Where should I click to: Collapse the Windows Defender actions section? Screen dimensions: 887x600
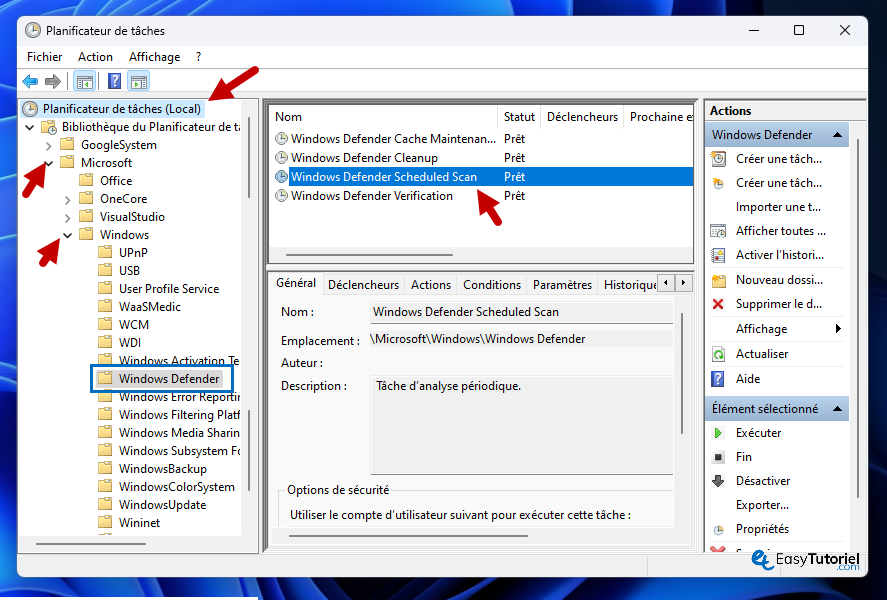[x=838, y=135]
